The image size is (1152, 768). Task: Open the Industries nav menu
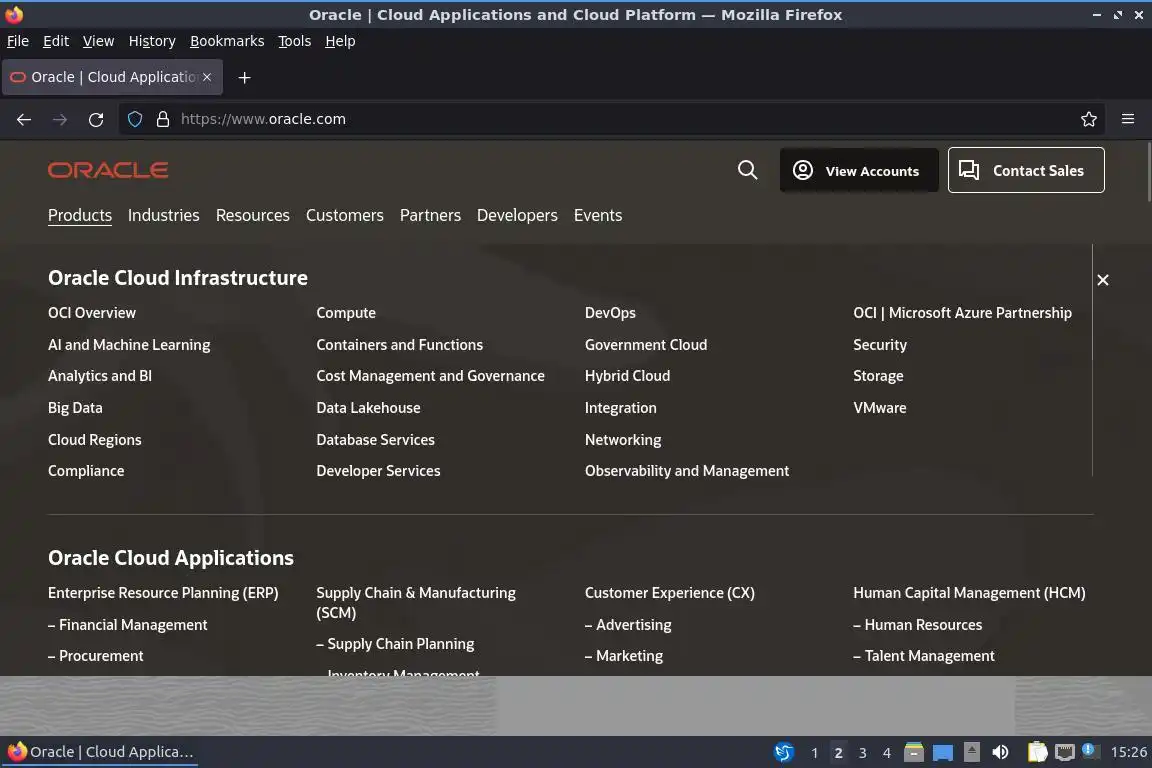[164, 215]
